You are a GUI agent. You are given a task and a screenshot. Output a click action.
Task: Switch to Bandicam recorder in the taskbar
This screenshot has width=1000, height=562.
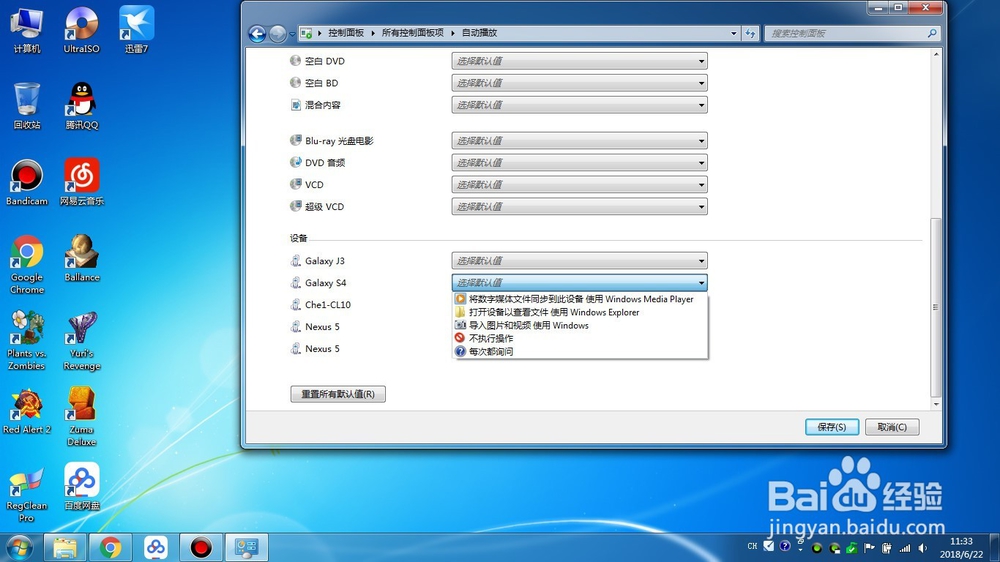(201, 547)
